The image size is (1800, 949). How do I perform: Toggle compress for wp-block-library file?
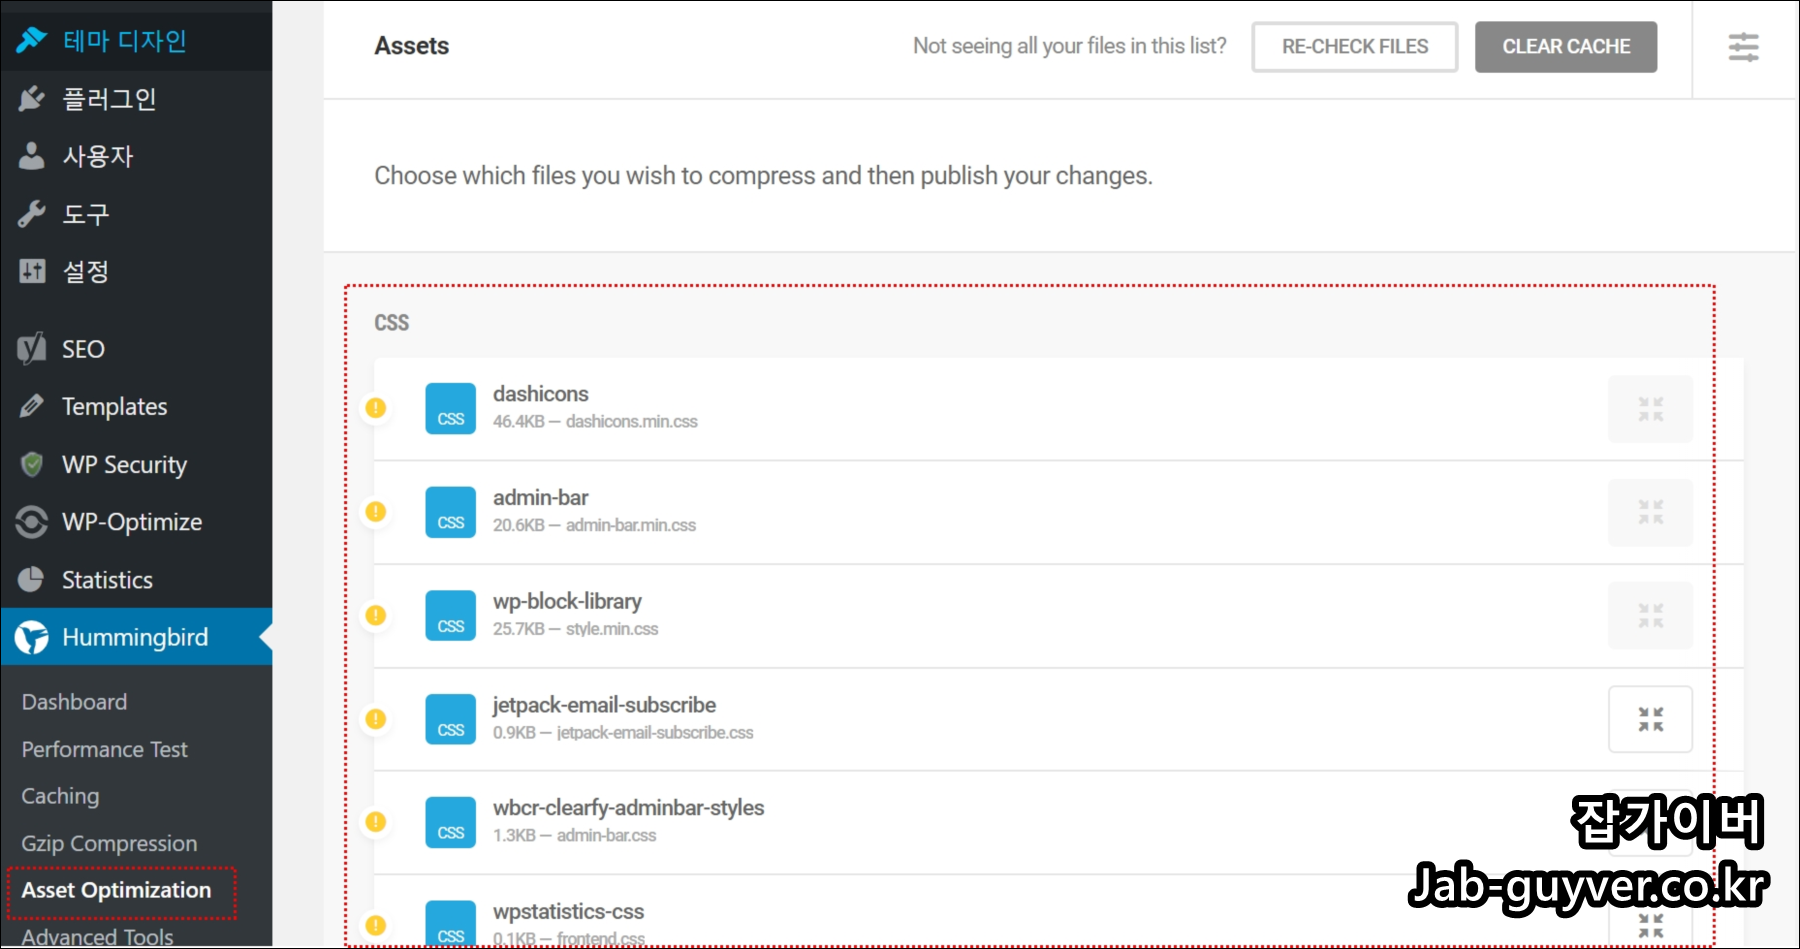coord(1650,616)
